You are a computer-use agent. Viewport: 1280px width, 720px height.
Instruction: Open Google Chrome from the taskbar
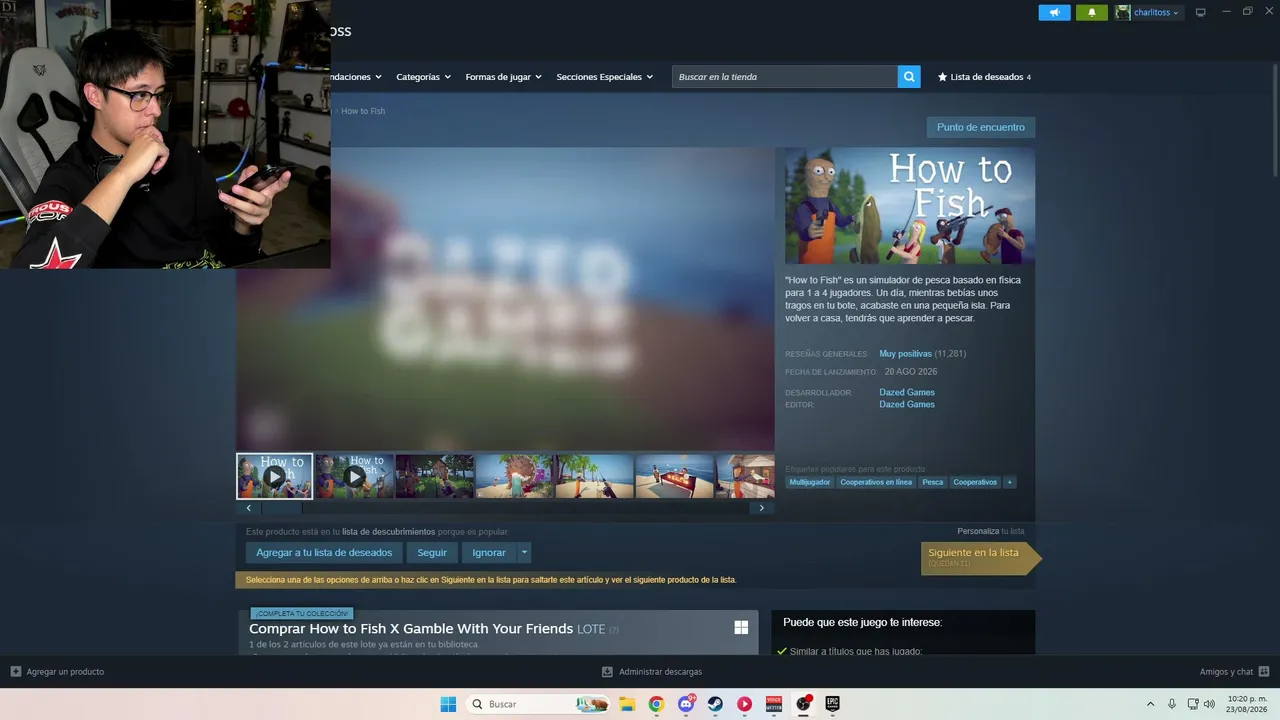[656, 704]
